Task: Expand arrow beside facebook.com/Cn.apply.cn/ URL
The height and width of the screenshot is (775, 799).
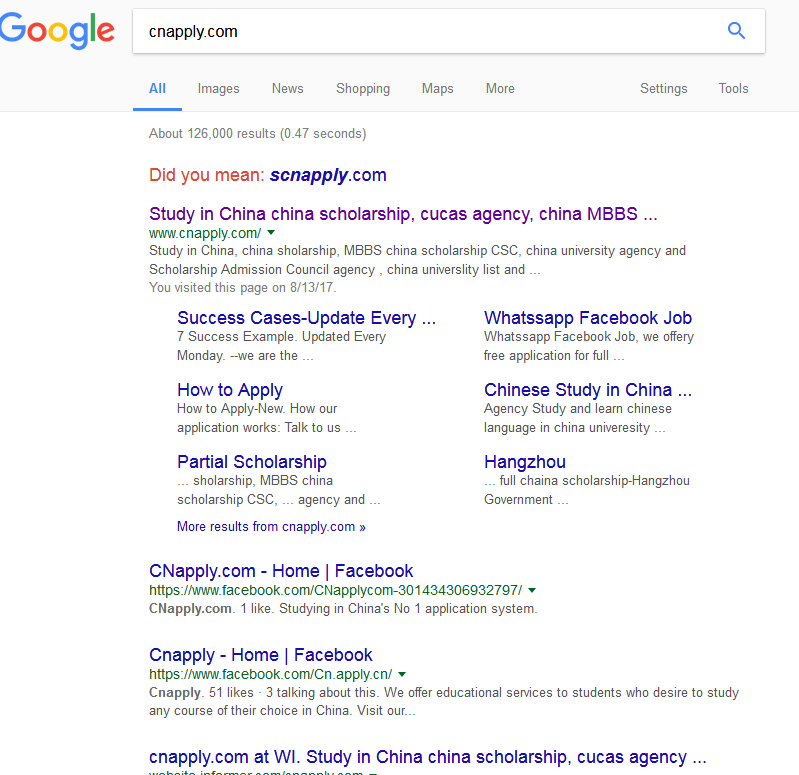Action: pyautogui.click(x=402, y=675)
